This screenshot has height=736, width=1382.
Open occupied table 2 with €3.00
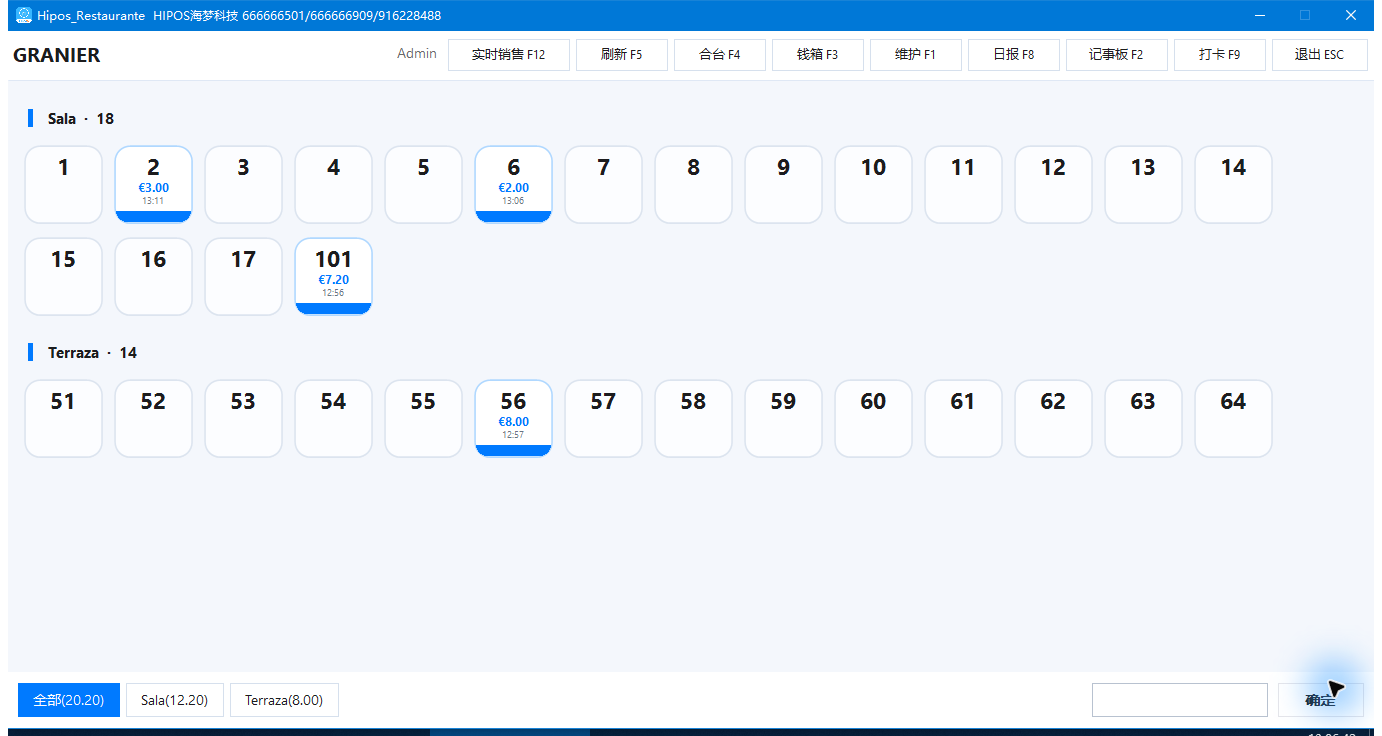pyautogui.click(x=154, y=184)
